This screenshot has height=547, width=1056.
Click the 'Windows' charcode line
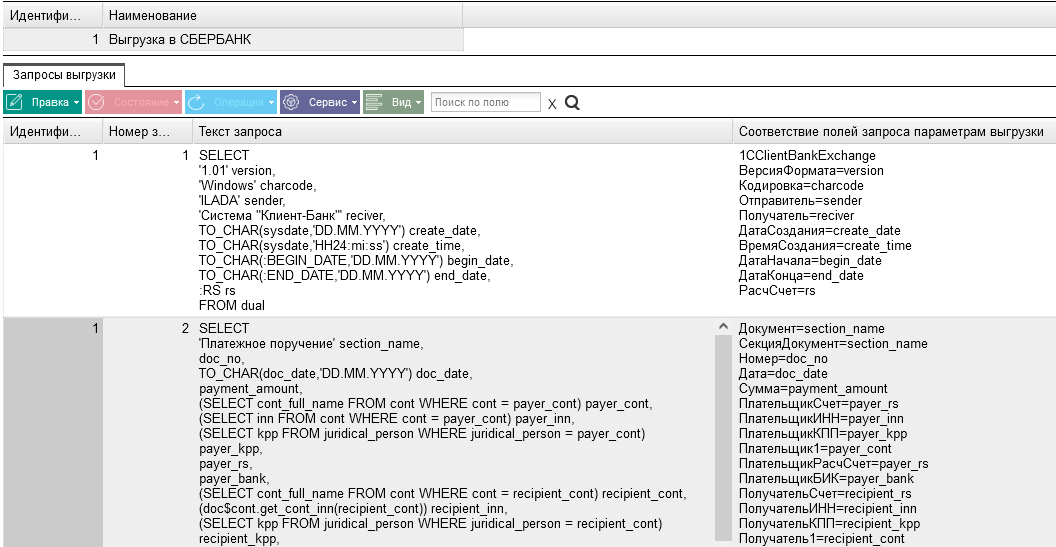point(257,185)
